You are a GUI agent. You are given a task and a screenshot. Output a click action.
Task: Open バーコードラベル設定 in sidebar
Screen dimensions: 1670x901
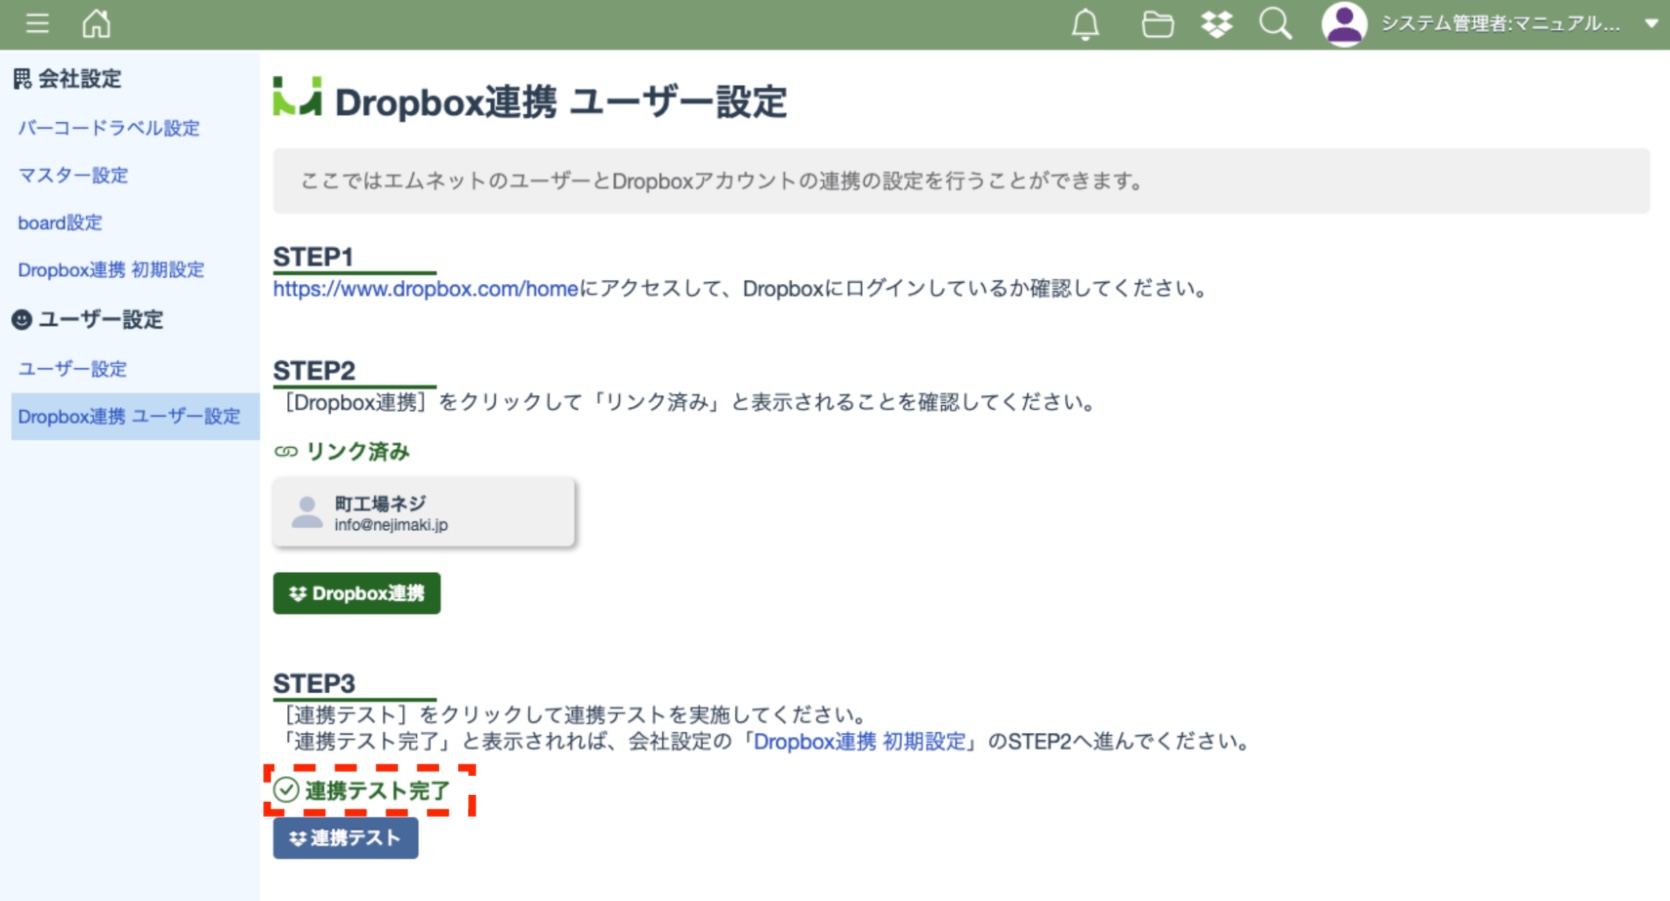point(109,128)
